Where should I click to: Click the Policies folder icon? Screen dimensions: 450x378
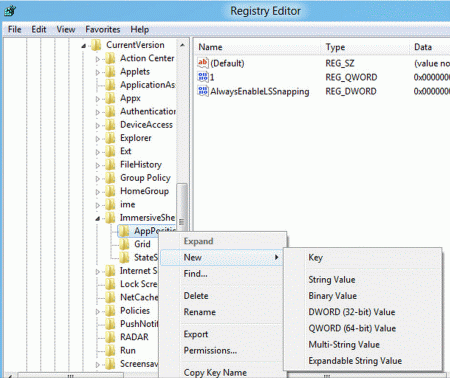(x=110, y=311)
